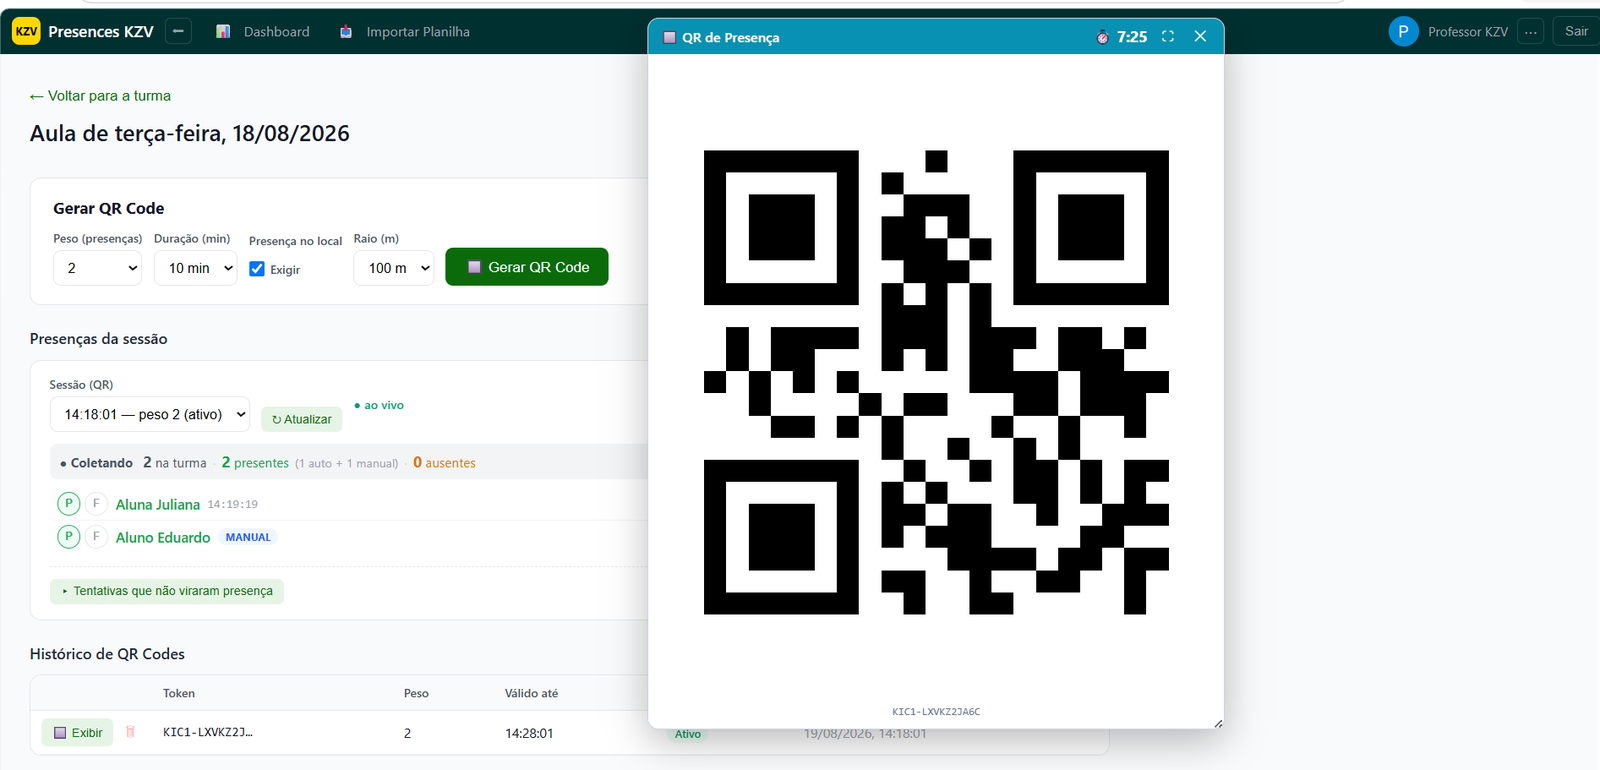Click the Ativo status badge
This screenshot has width=1600, height=770.
[688, 734]
